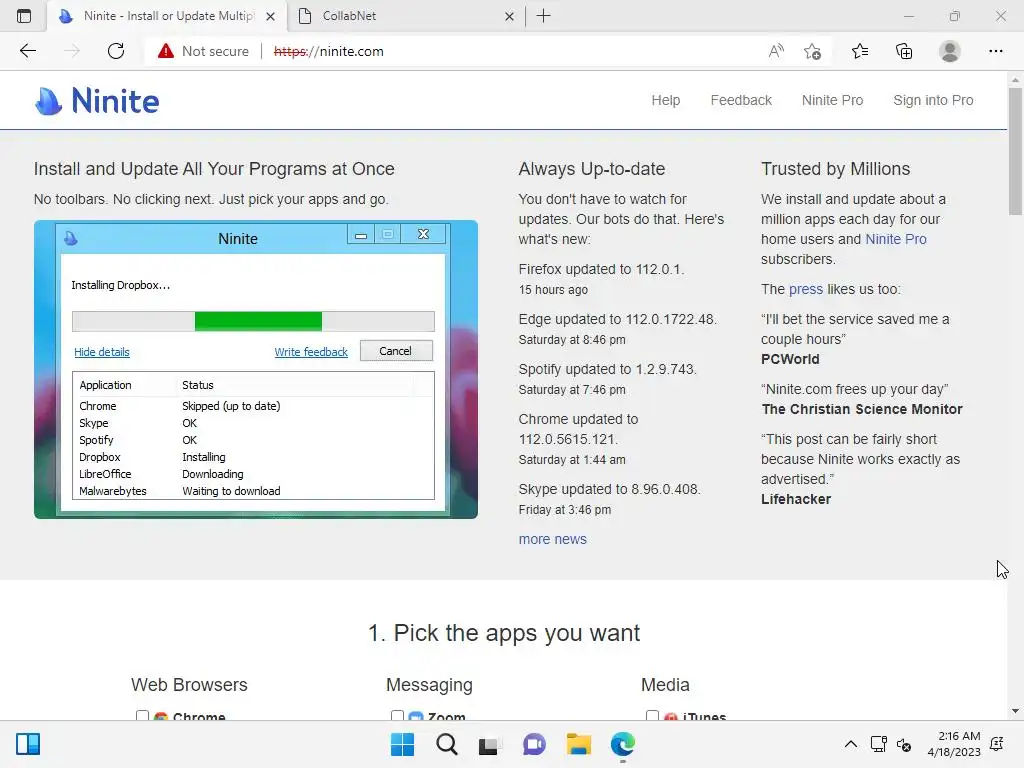Open the notification center icon
The height and width of the screenshot is (768, 1024).
pyautogui.click(x=997, y=744)
